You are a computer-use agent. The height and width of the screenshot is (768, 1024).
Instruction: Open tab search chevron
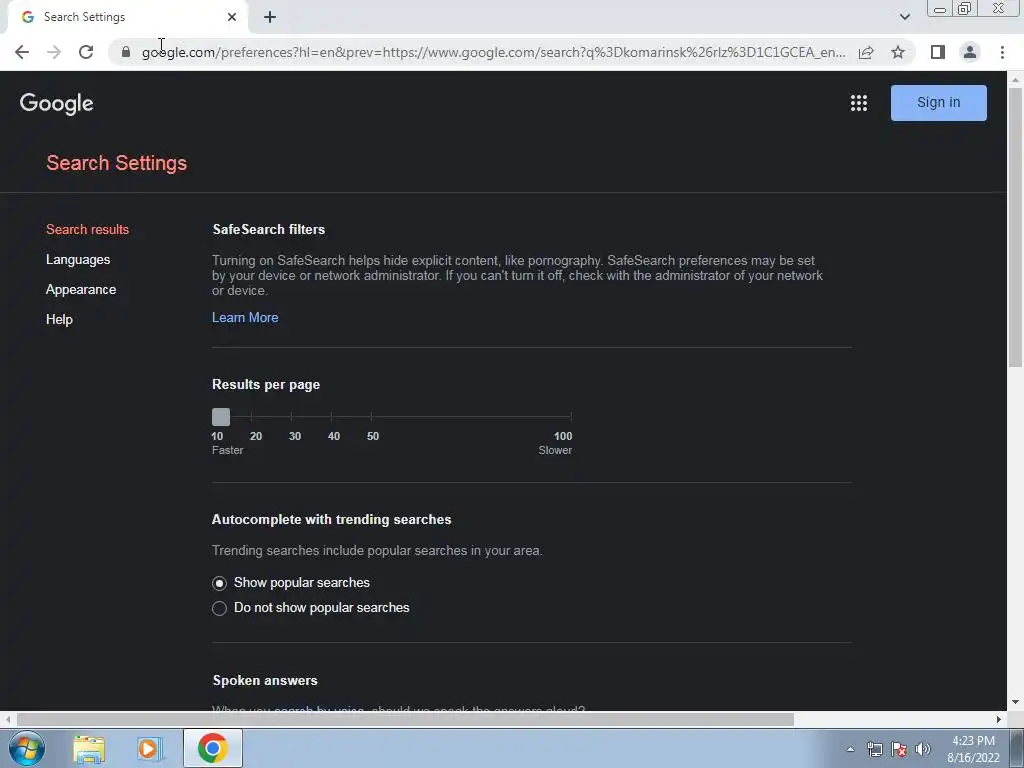904,17
